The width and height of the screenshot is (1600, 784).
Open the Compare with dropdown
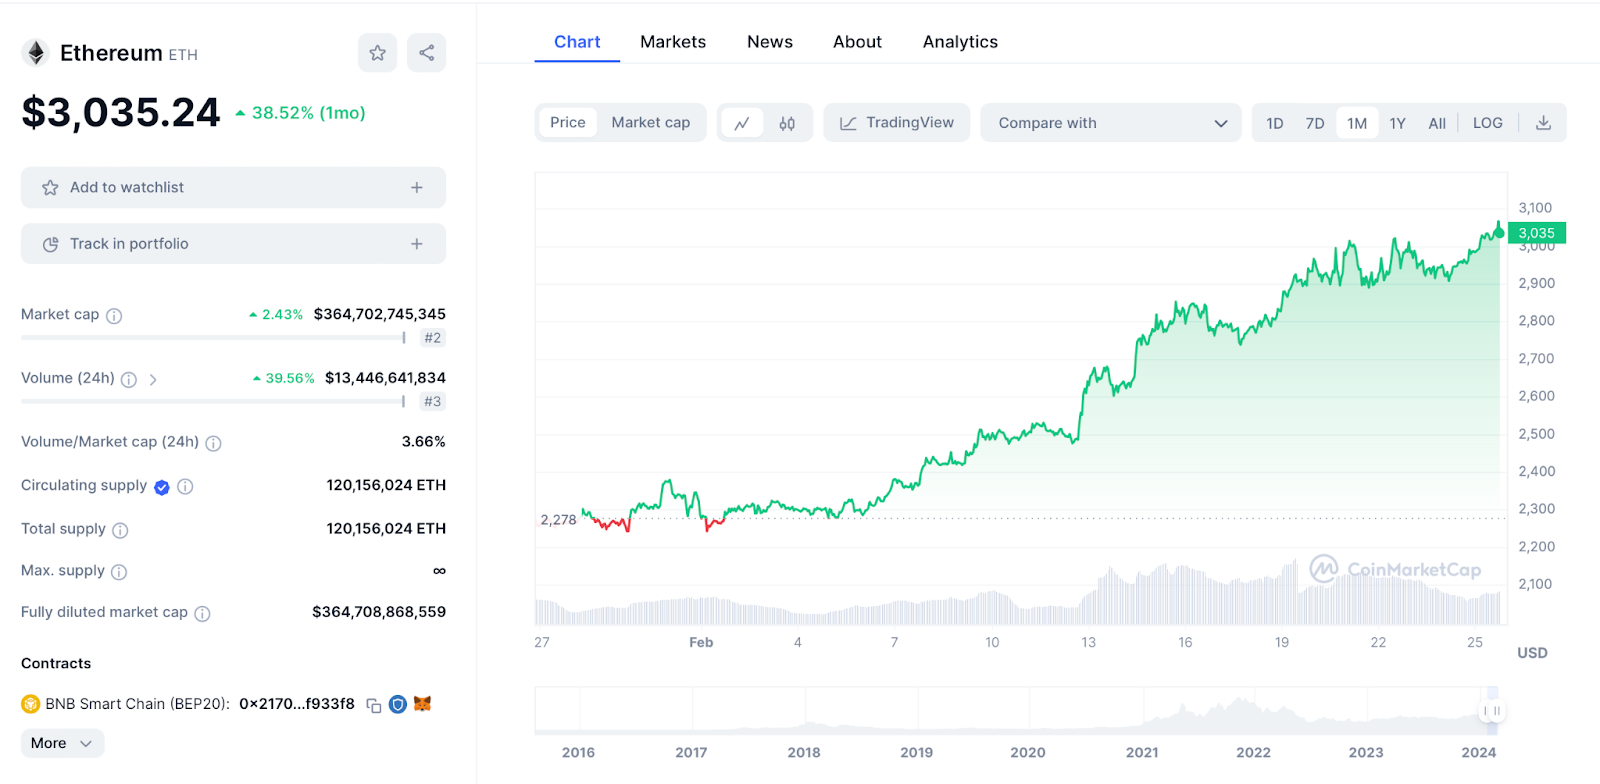pos(1111,123)
